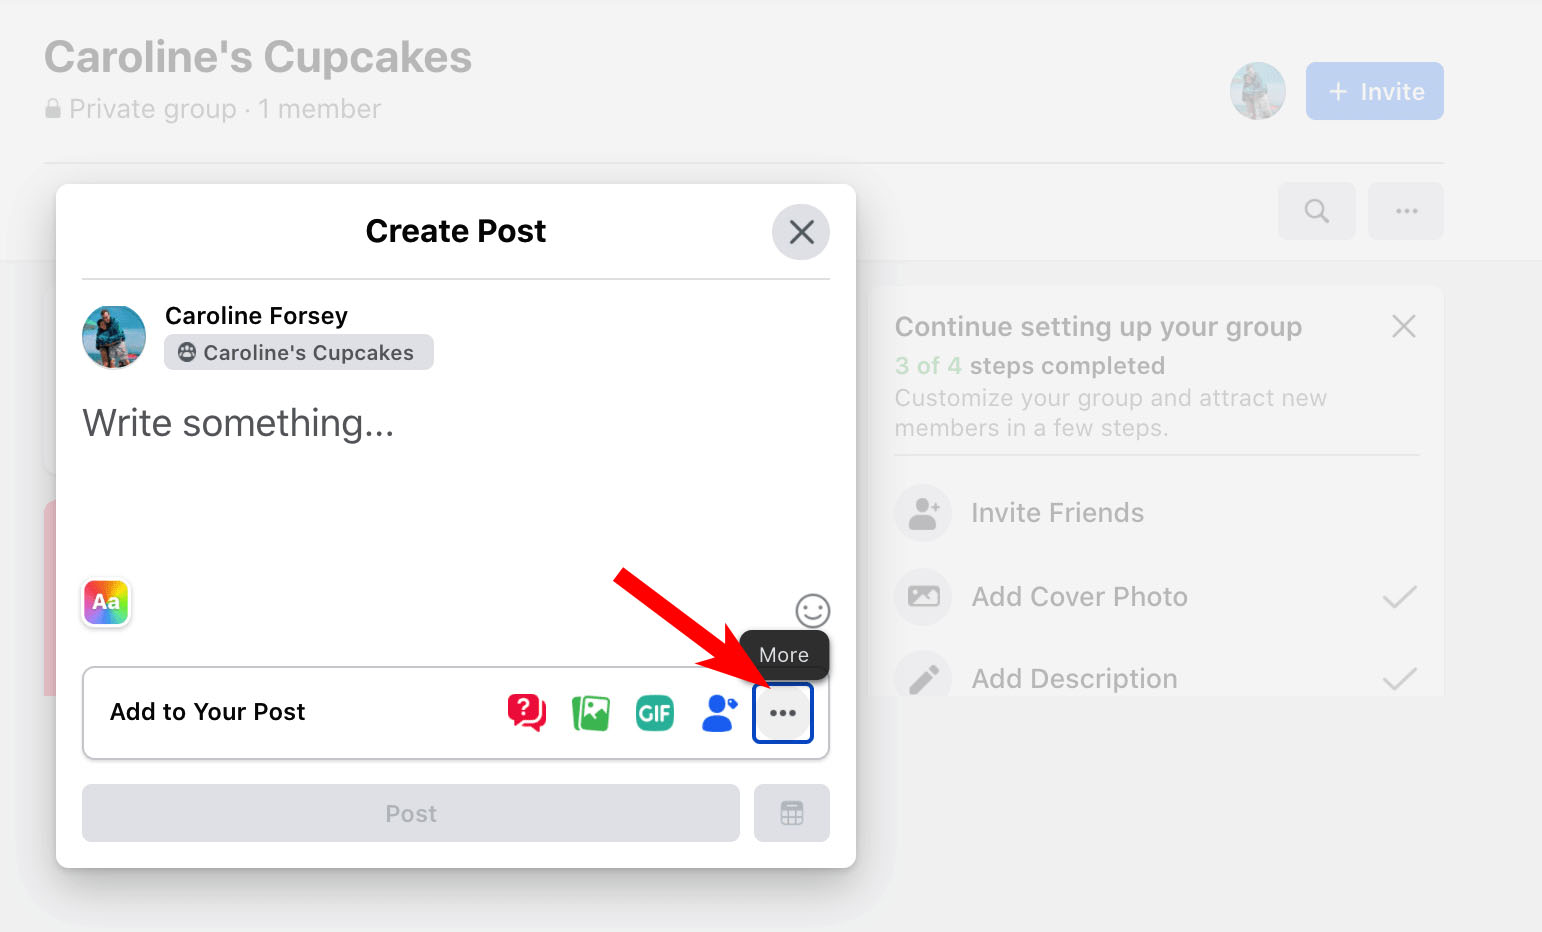
Task: Choose Invite Friends setup step
Action: point(1156,513)
